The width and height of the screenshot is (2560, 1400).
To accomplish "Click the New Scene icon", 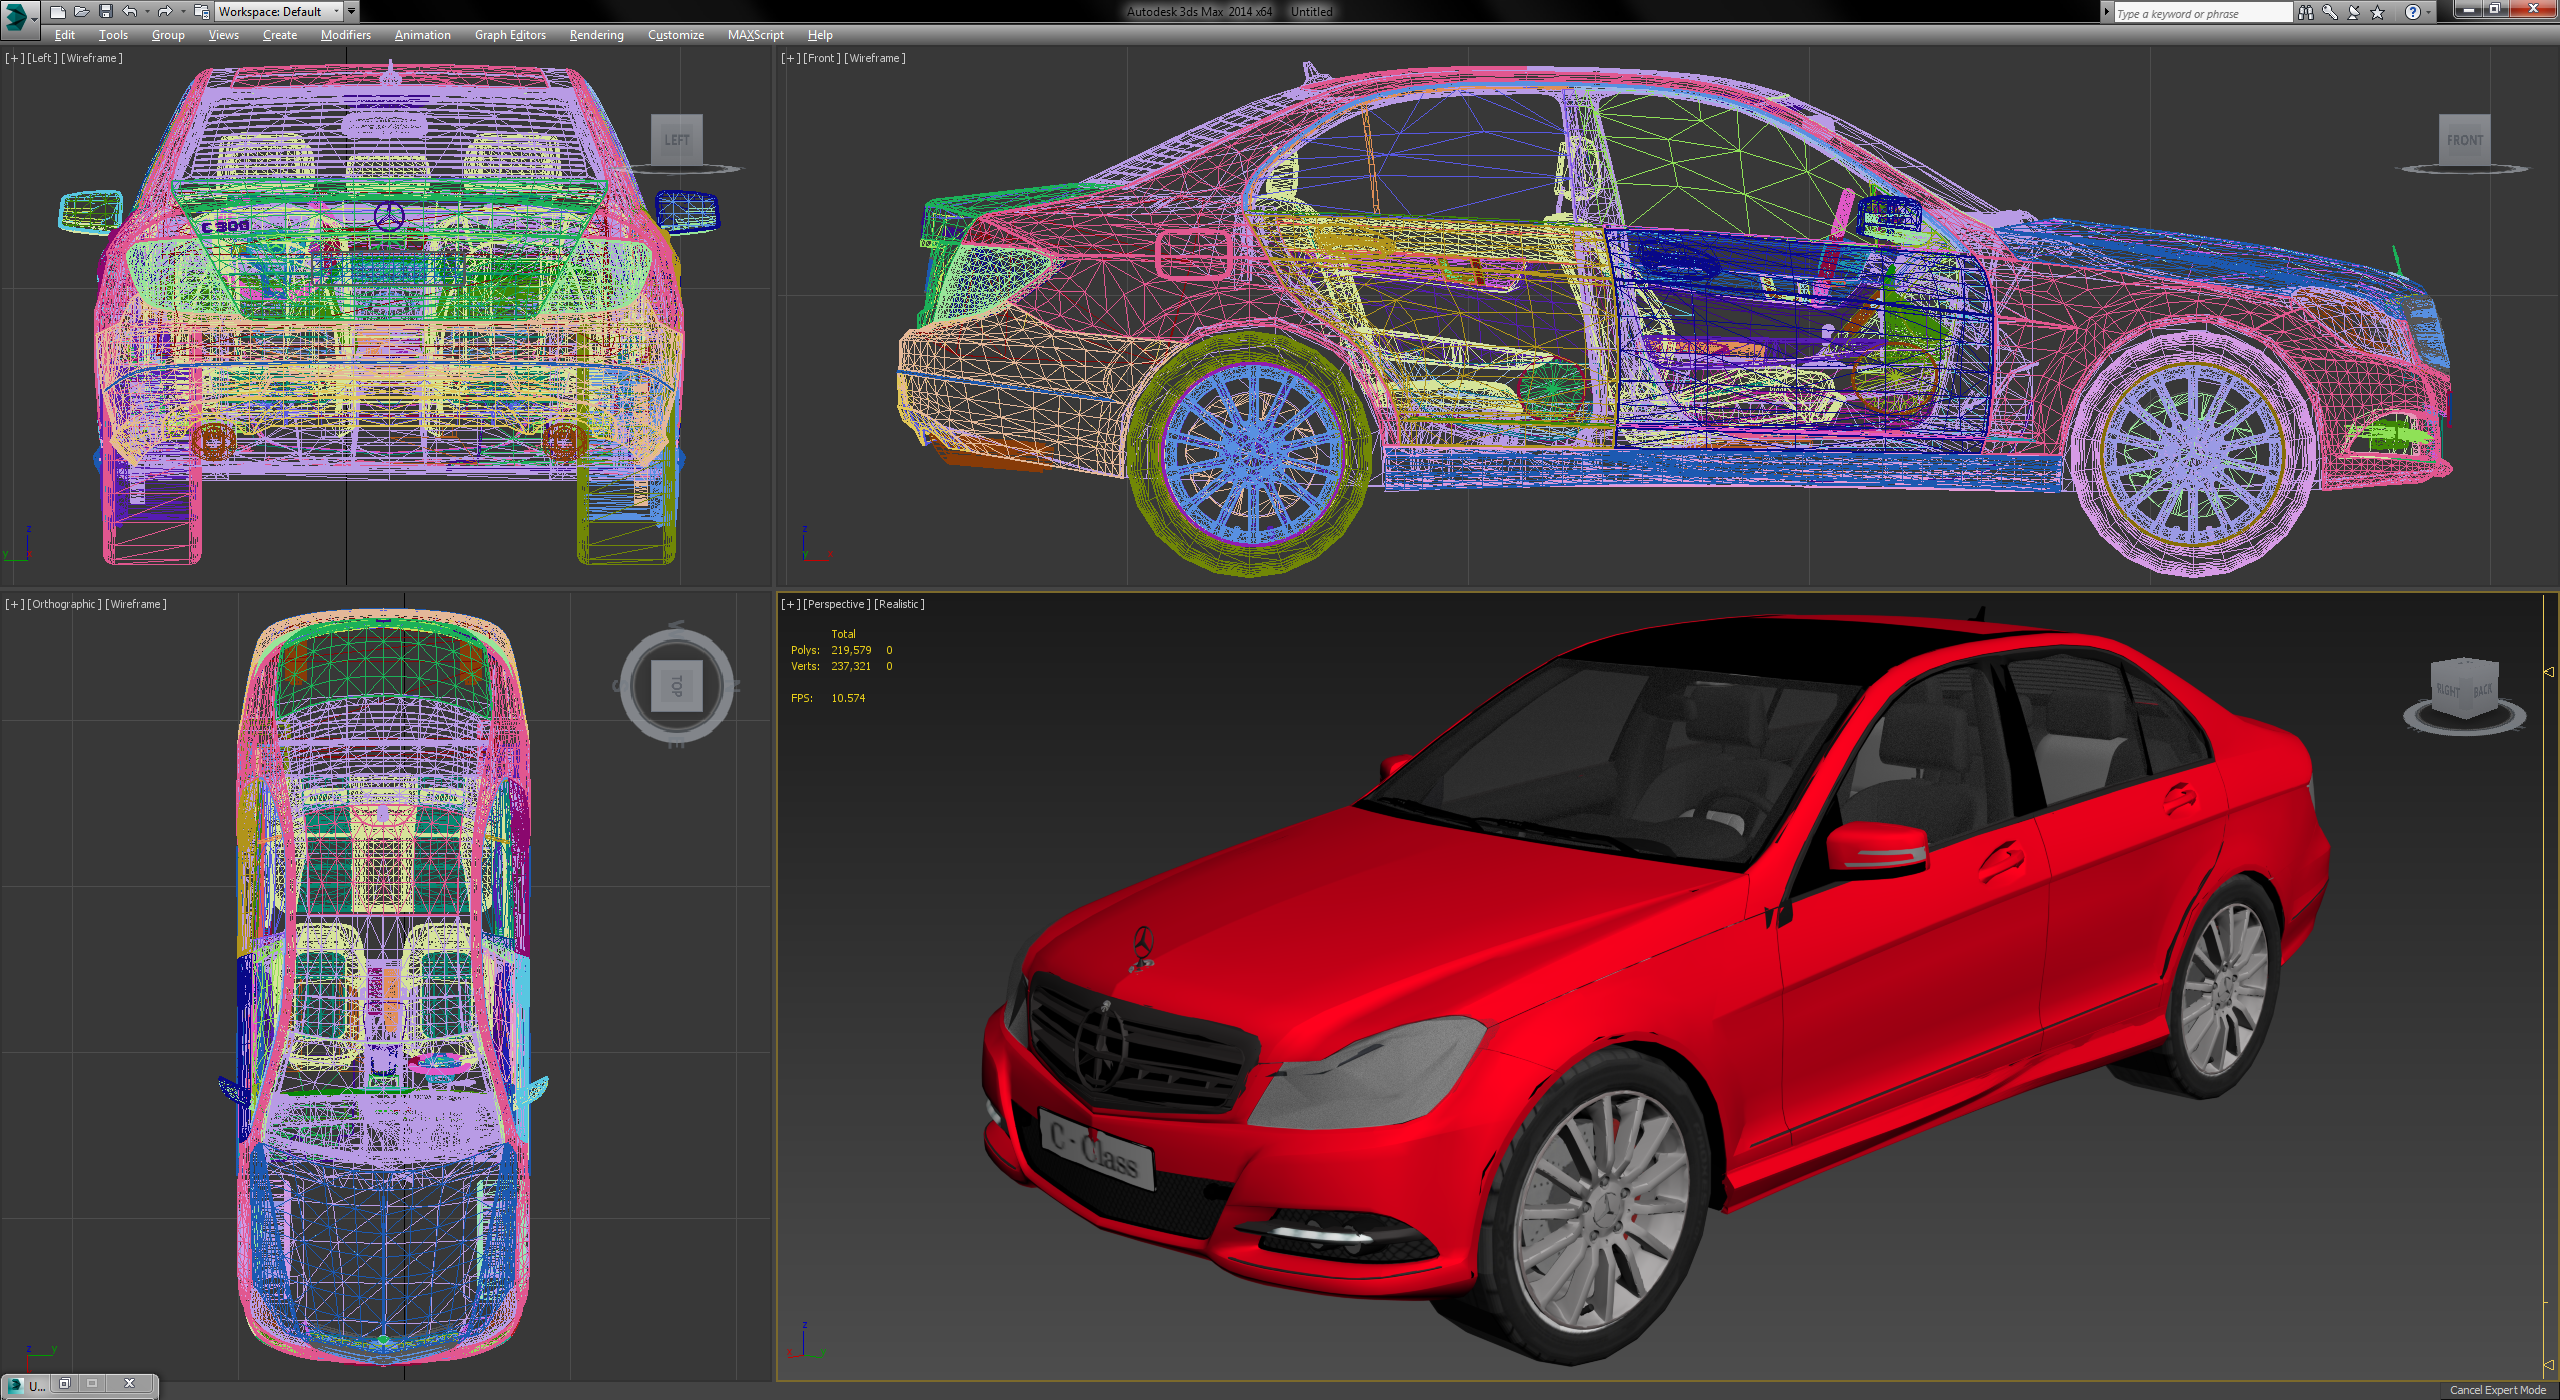I will point(57,12).
